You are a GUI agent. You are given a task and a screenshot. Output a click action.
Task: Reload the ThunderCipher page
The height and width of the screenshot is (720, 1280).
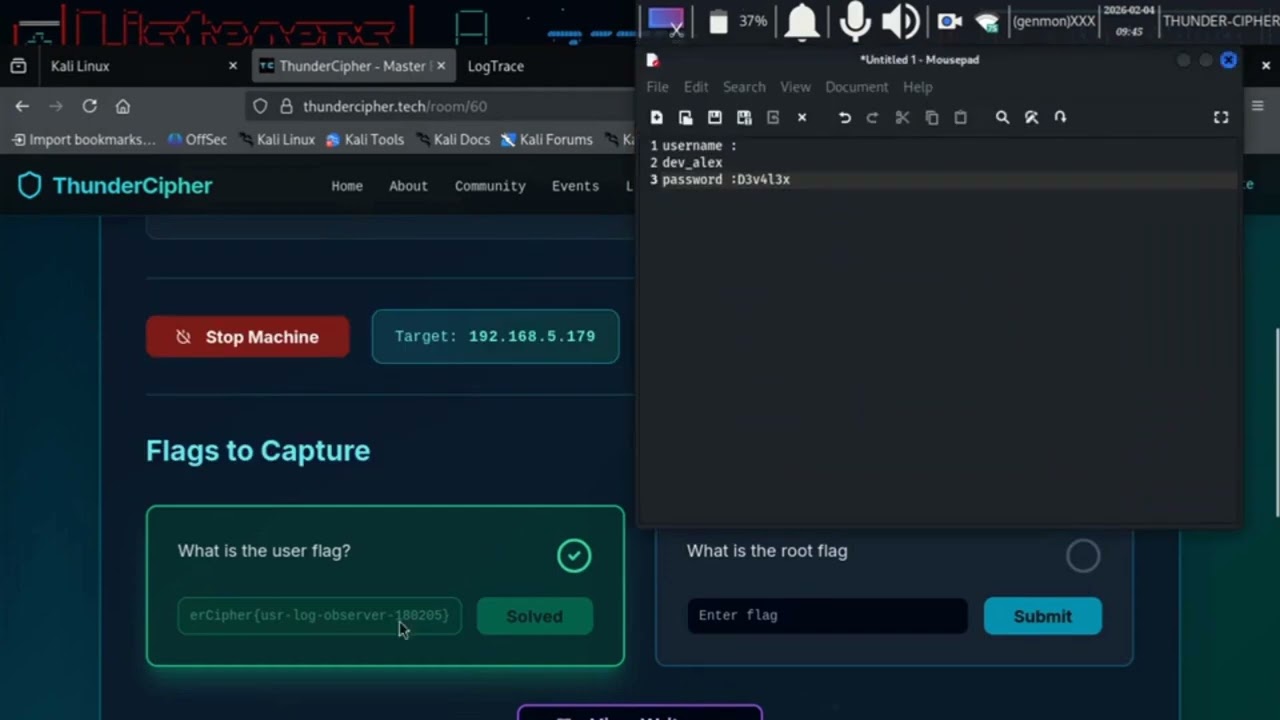[89, 106]
